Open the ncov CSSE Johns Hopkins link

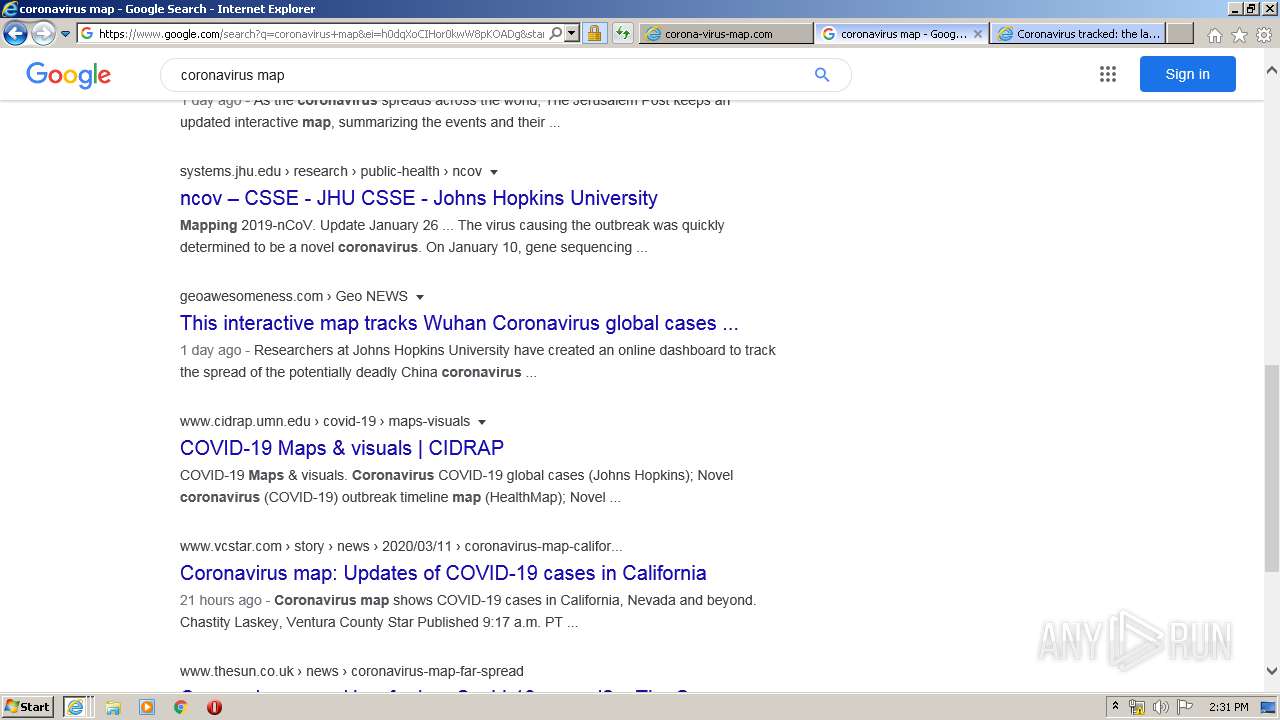pyautogui.click(x=418, y=198)
